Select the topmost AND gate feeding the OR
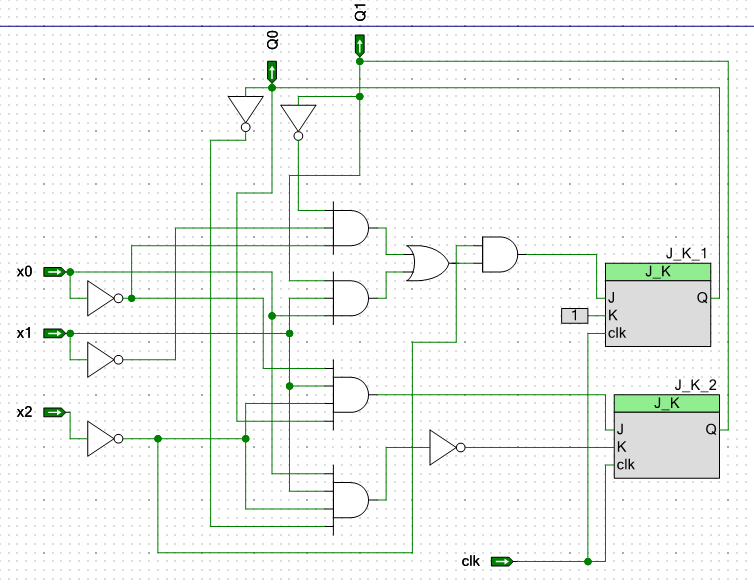The width and height of the screenshot is (754, 585). click(x=349, y=228)
